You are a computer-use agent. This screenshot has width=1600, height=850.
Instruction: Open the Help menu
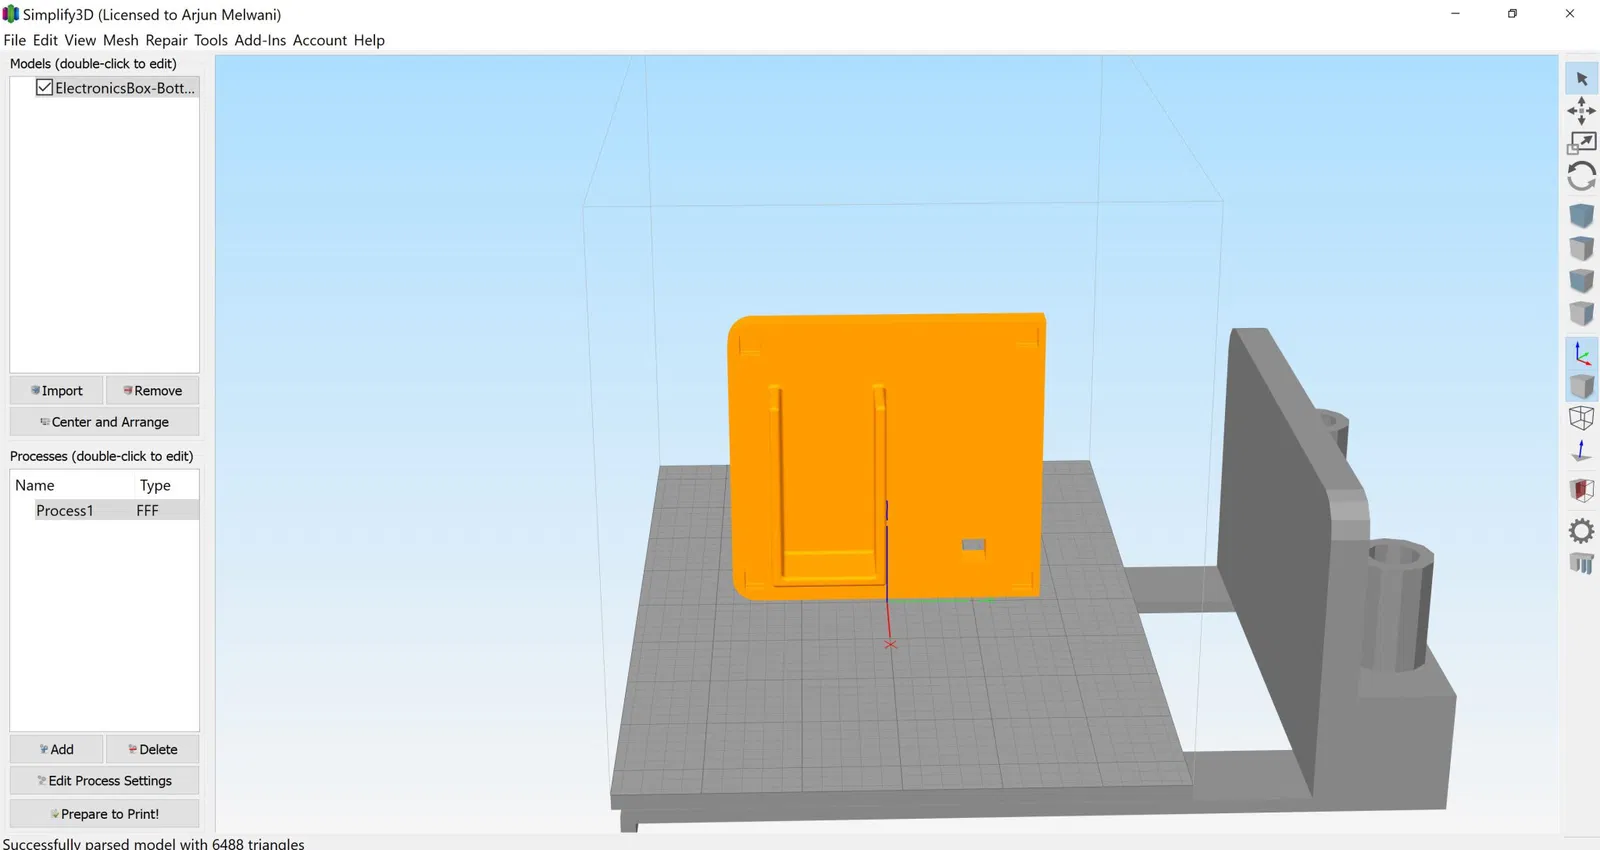click(x=369, y=40)
